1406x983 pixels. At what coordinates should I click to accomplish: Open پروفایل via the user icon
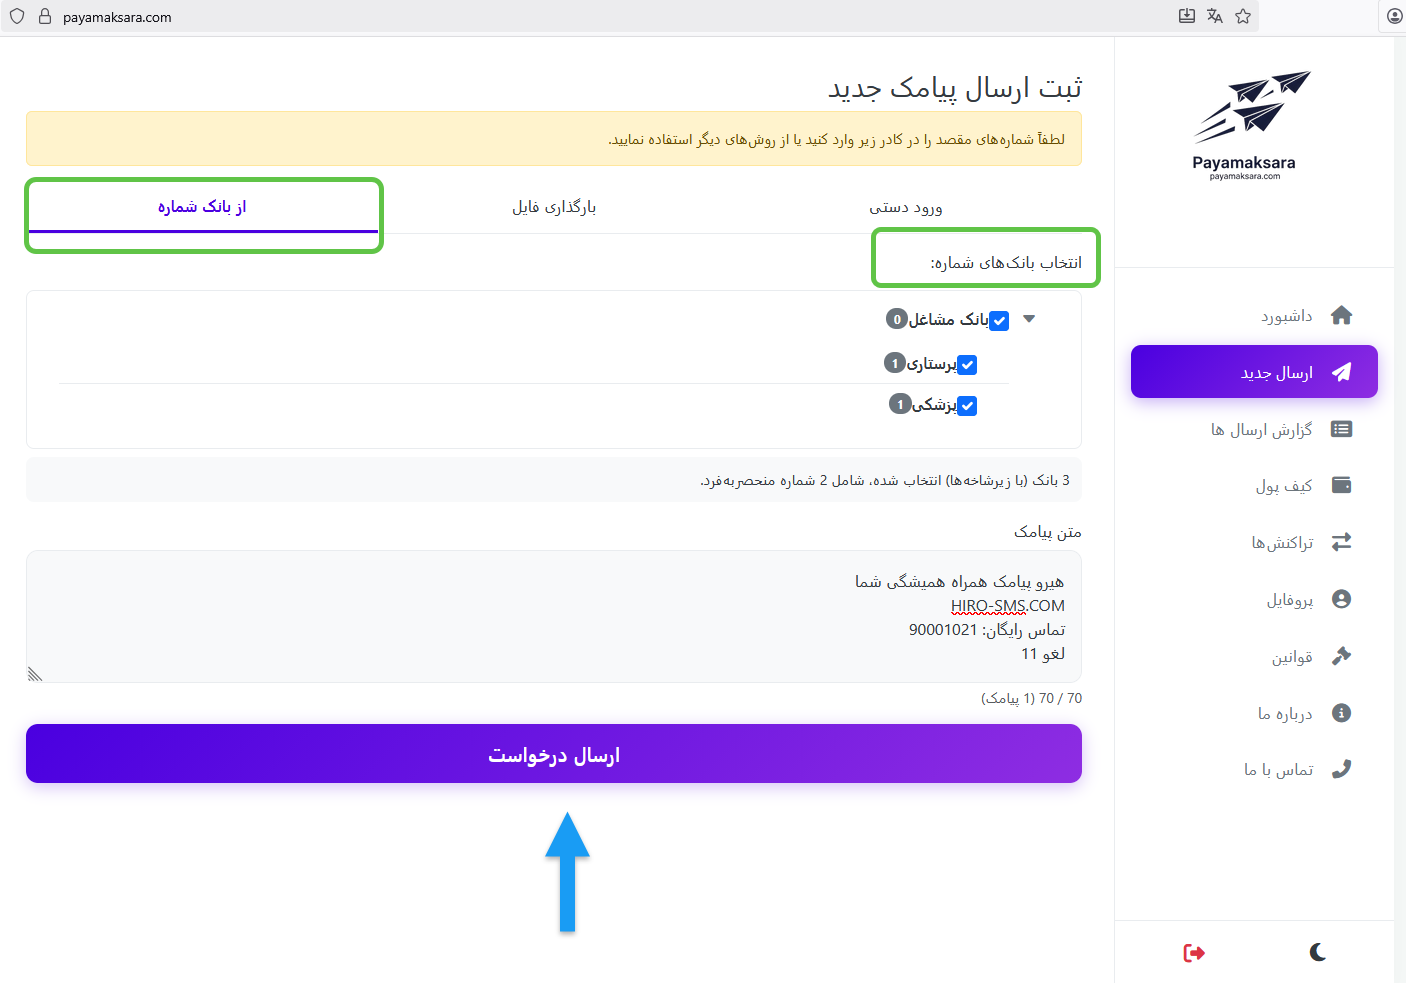pyautogui.click(x=1342, y=598)
